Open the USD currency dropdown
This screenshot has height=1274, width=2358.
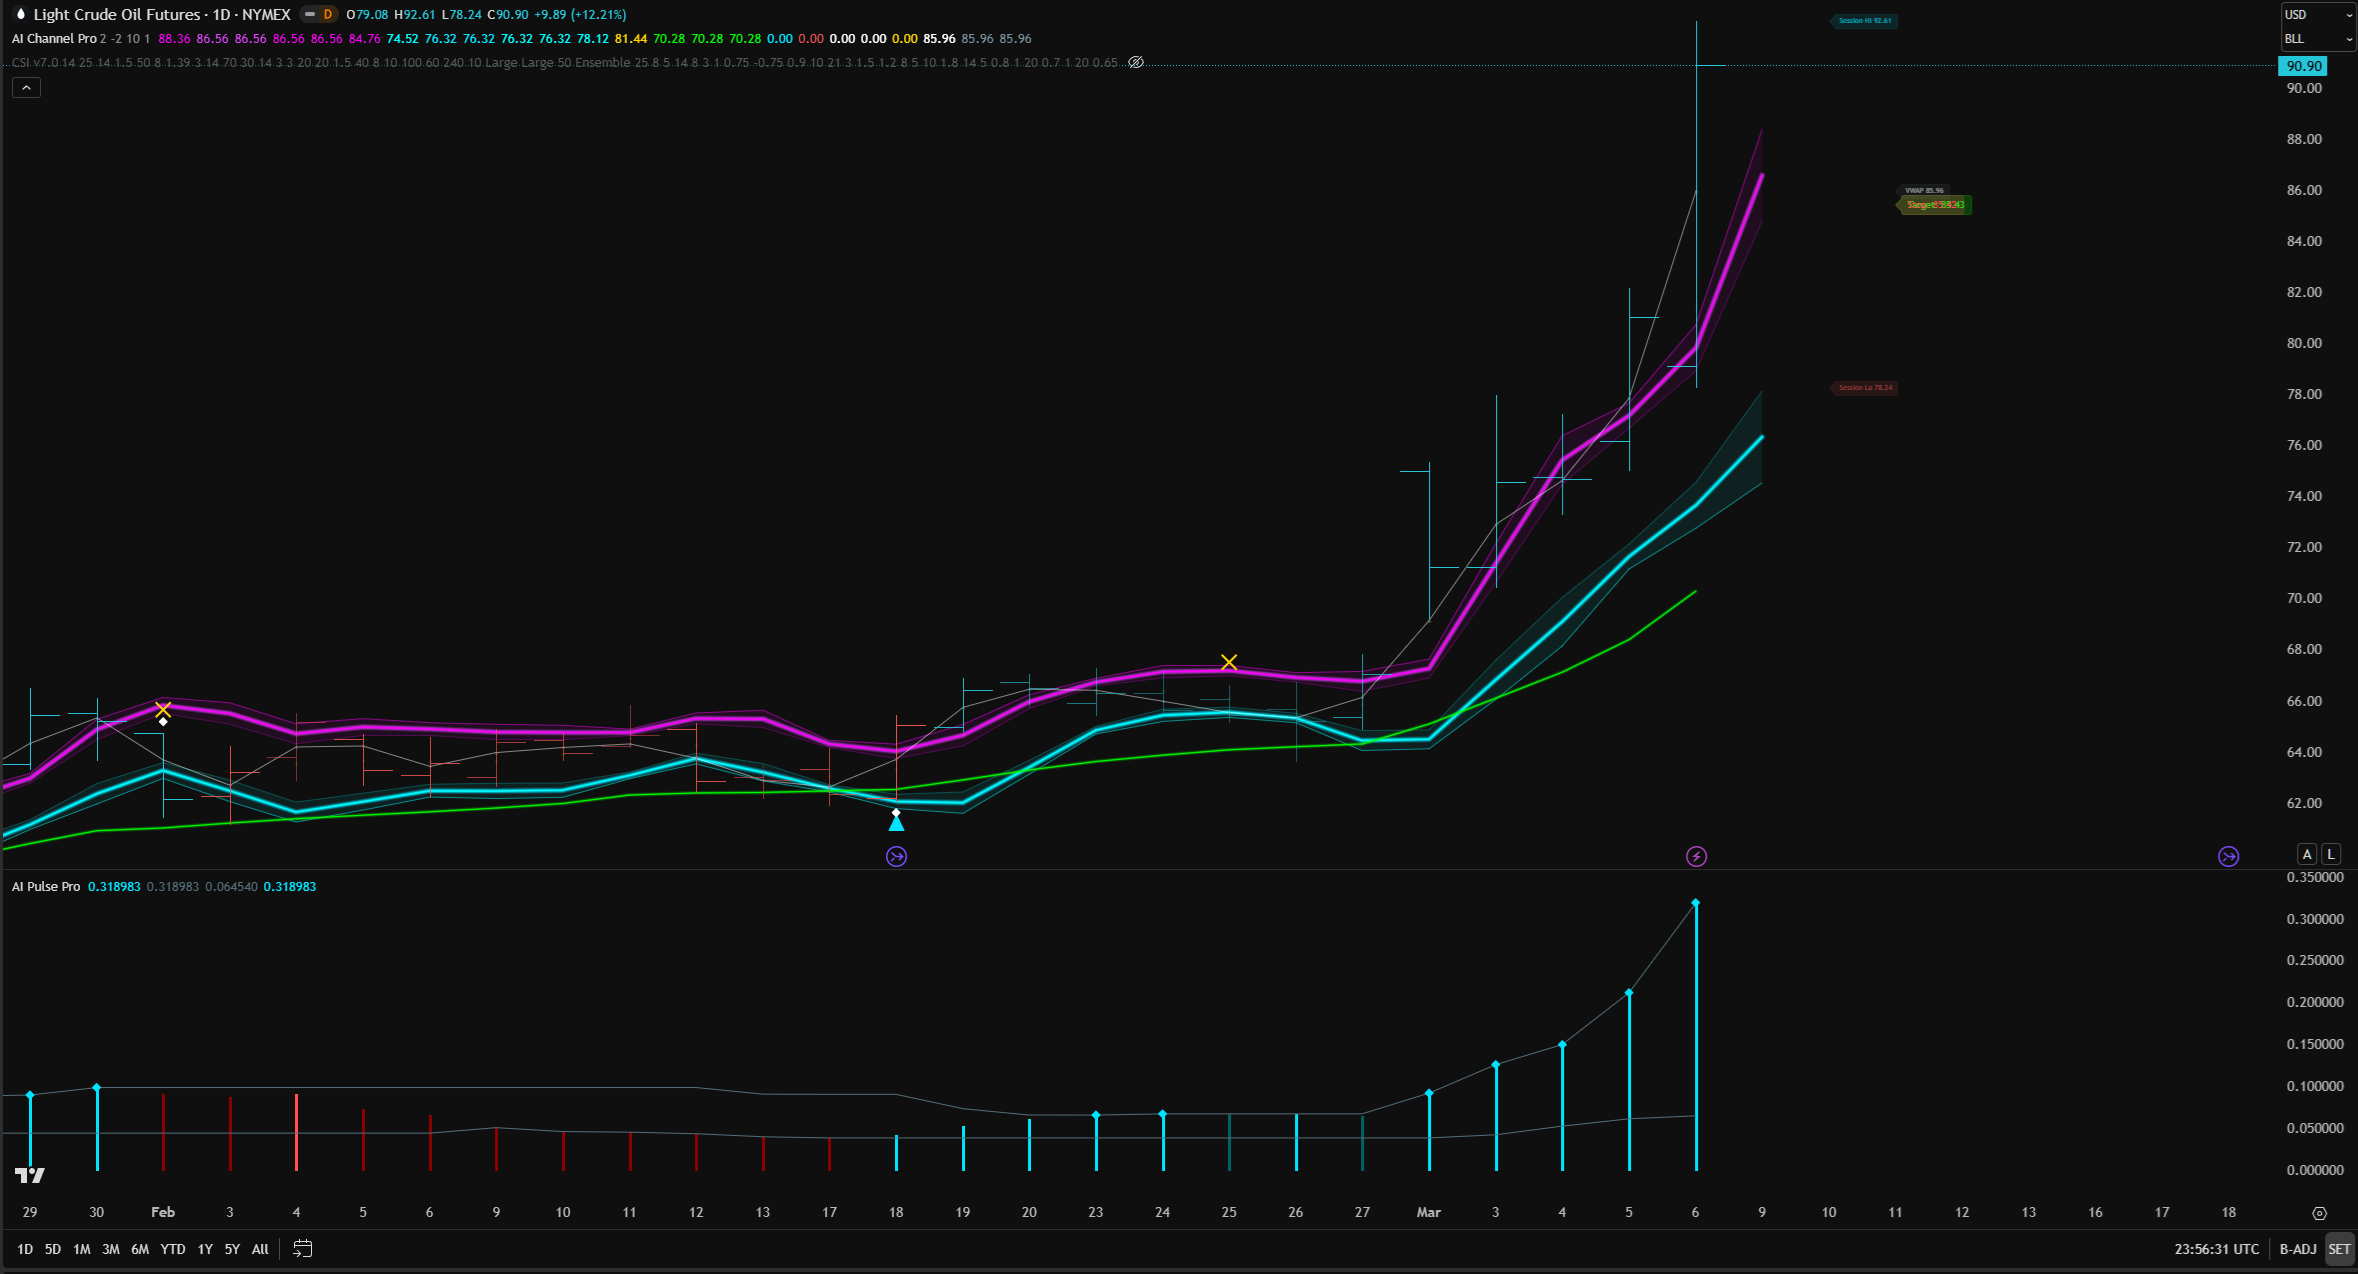[2317, 14]
